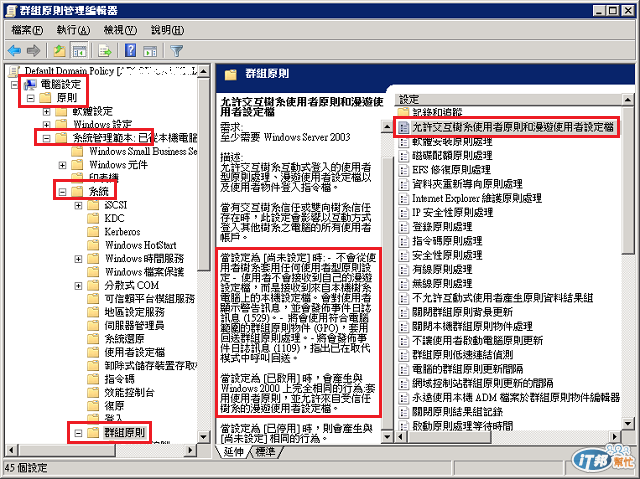Click tree pane vertical scrollbar down arrow

coord(204,437)
